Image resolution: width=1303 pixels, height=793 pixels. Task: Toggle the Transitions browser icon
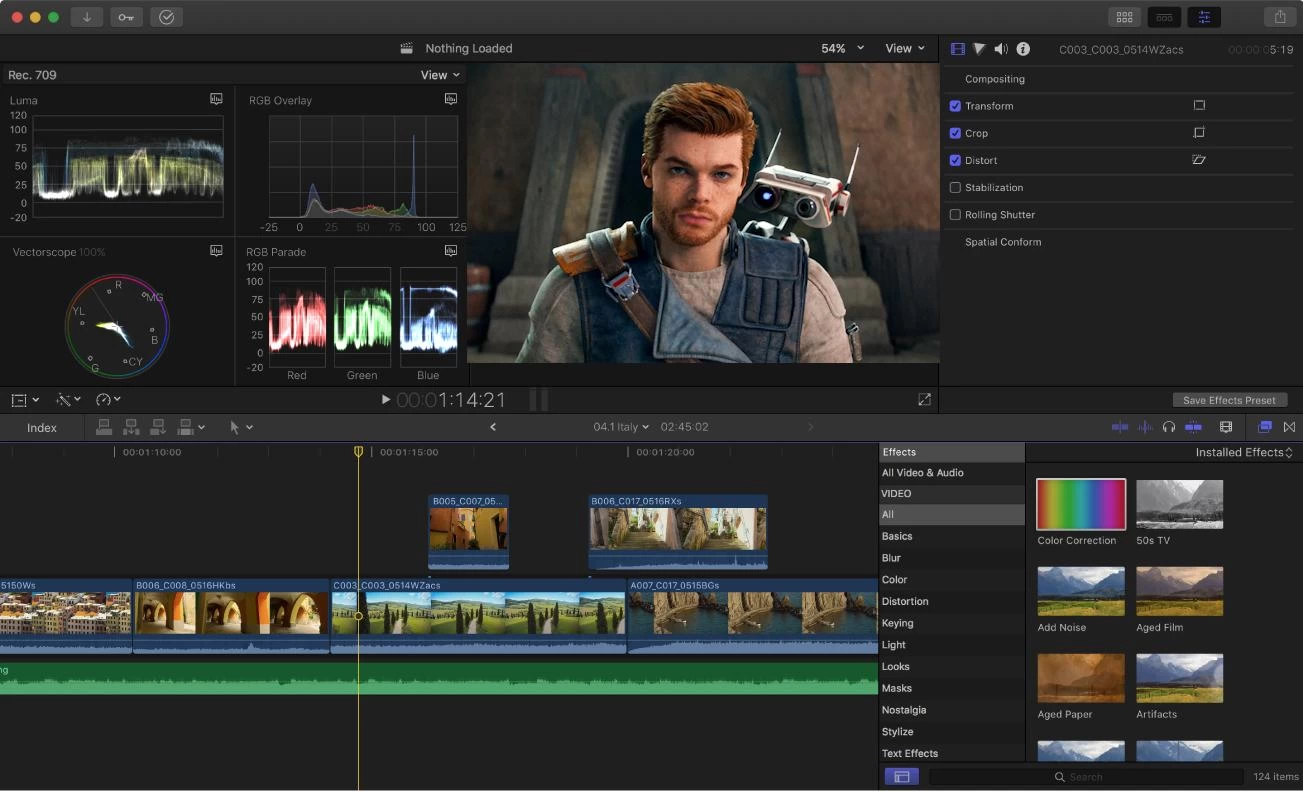pos(1289,427)
